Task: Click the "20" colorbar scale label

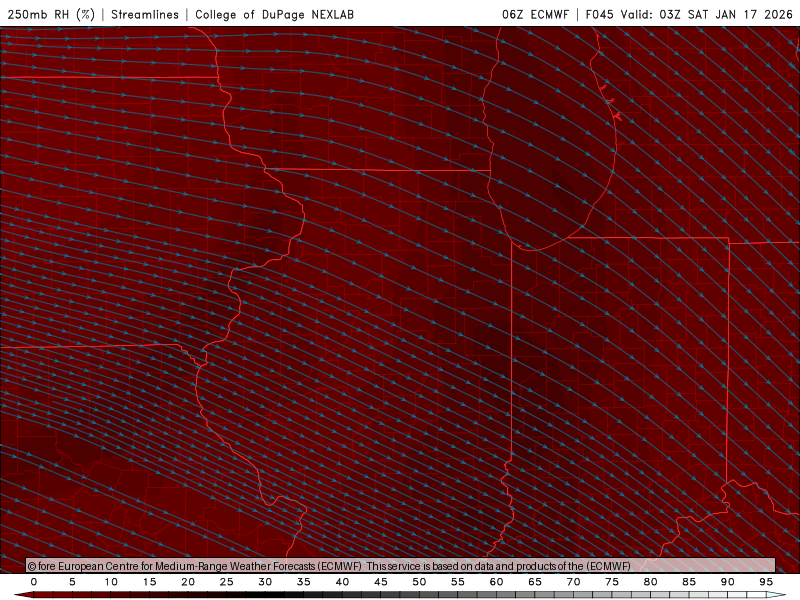Action: pos(188,582)
